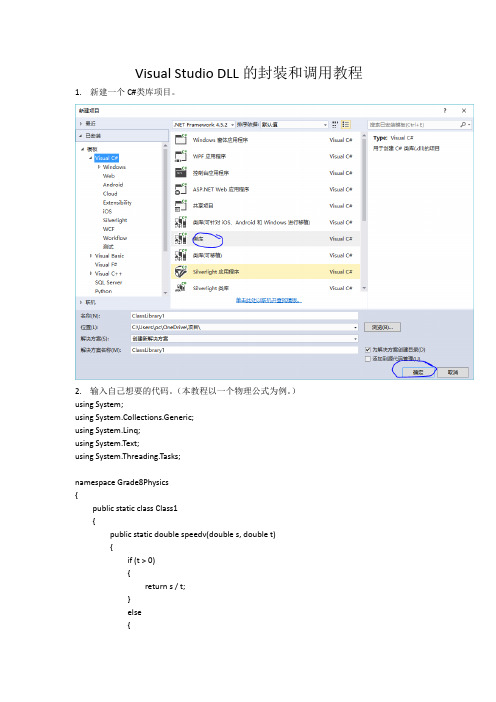
Task: Select the portable class library template icon
Action: click(180, 255)
